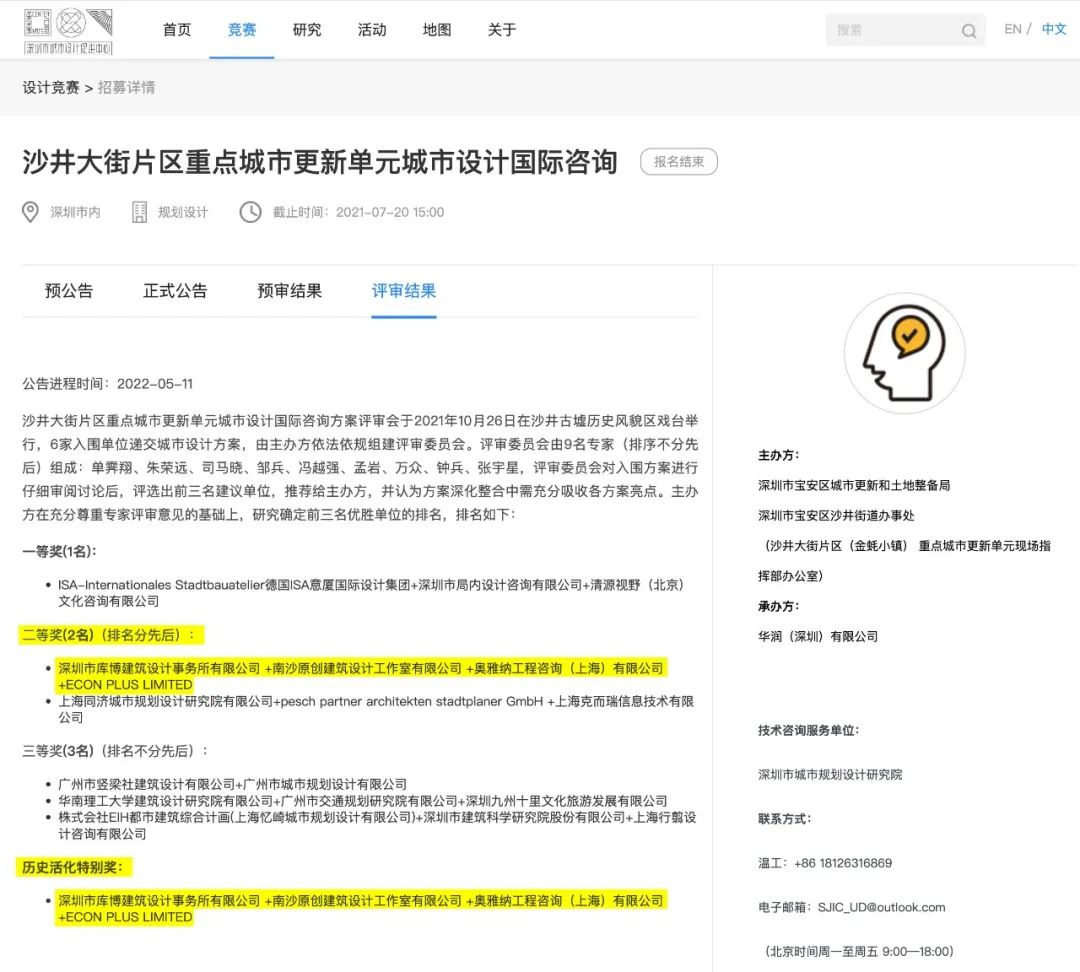Open the 首页 menu item
The image size is (1080, 972).
pyautogui.click(x=177, y=30)
